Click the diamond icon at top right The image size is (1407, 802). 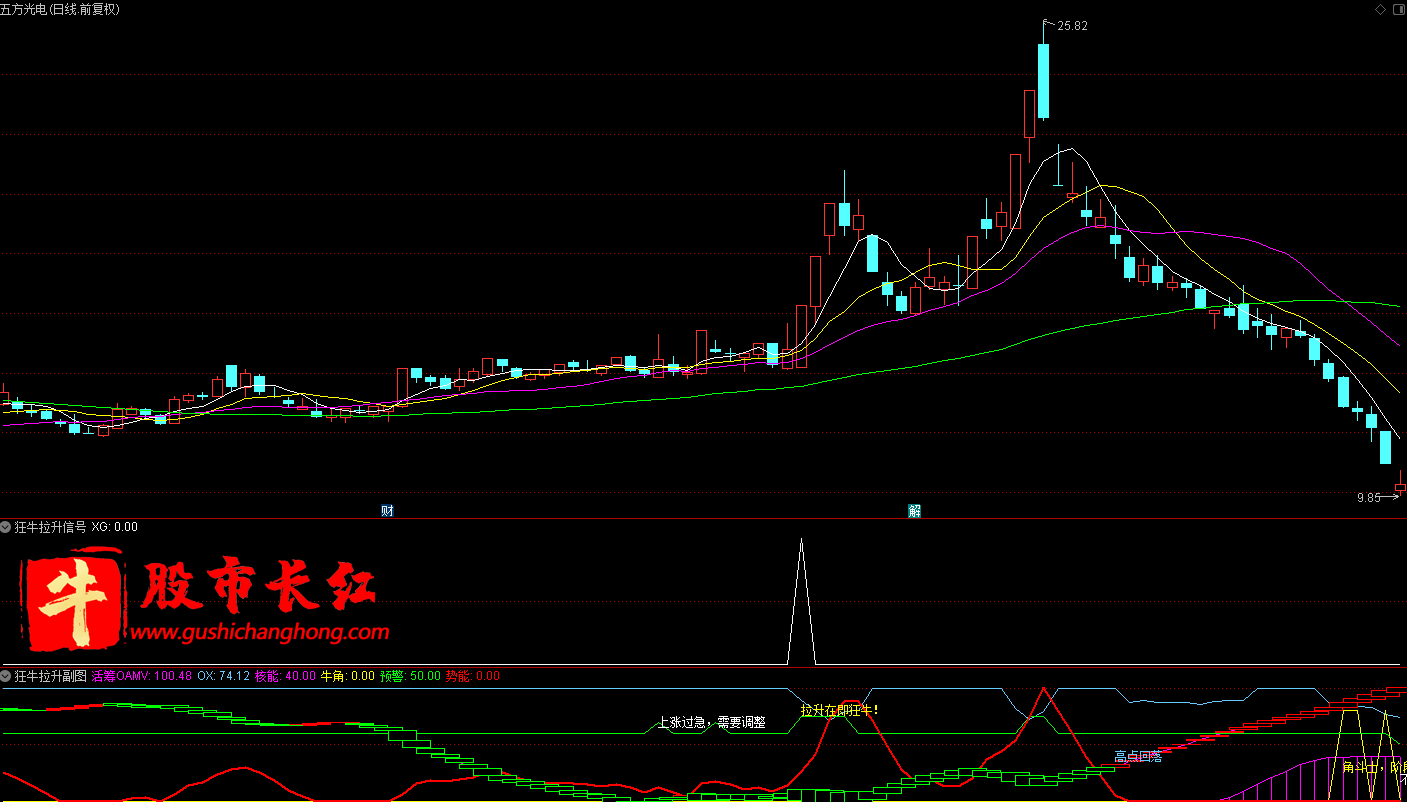tap(1381, 9)
